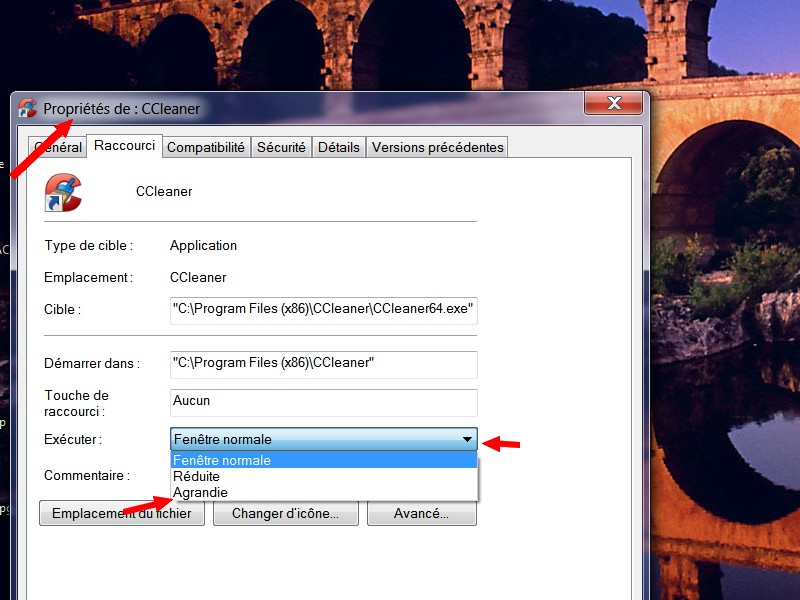800x600 pixels.
Task: Open the Détails tab
Action: point(338,147)
